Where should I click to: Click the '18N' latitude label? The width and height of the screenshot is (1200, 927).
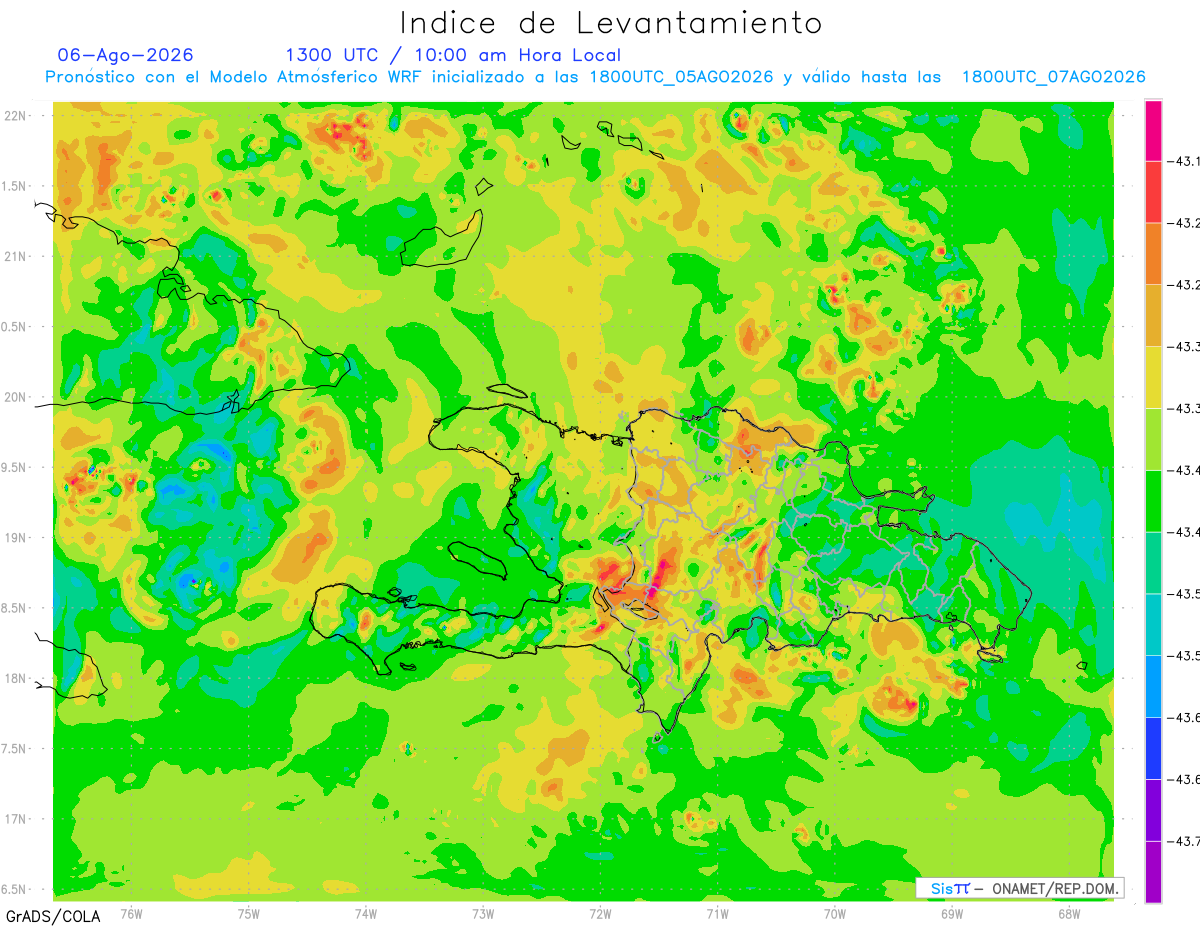[16, 678]
